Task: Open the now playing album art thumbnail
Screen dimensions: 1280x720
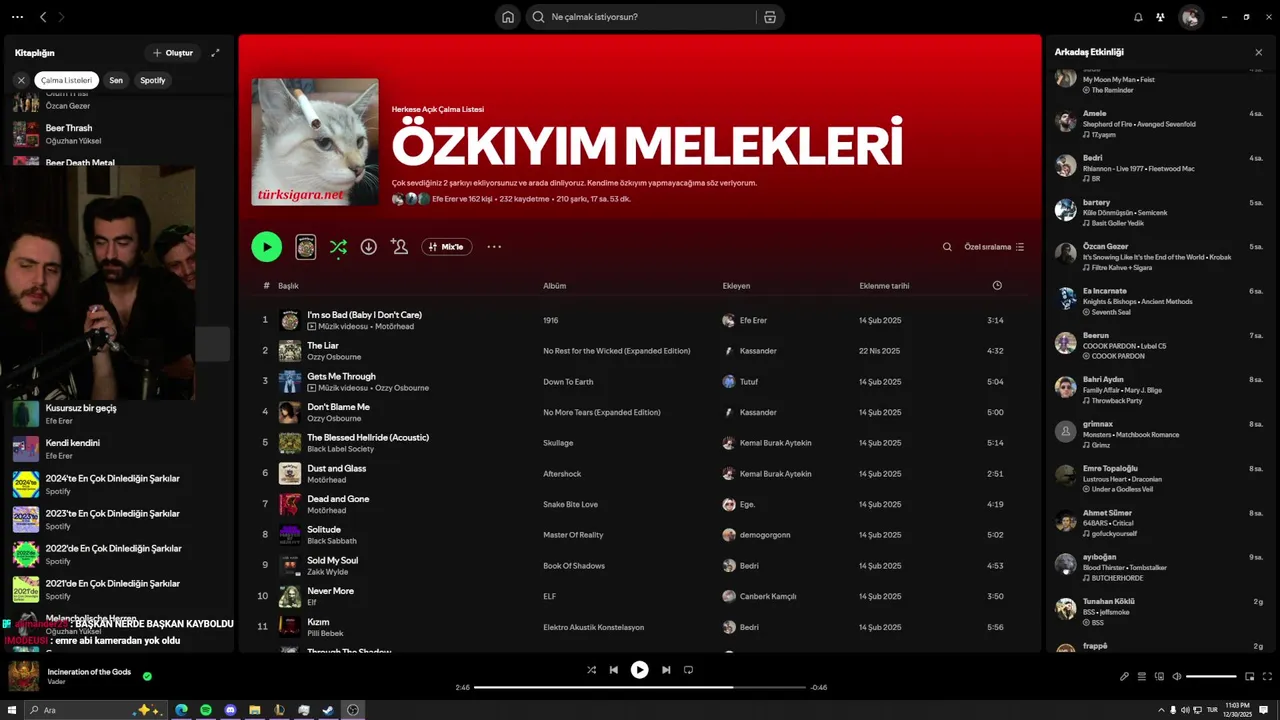Action: (x=24, y=676)
